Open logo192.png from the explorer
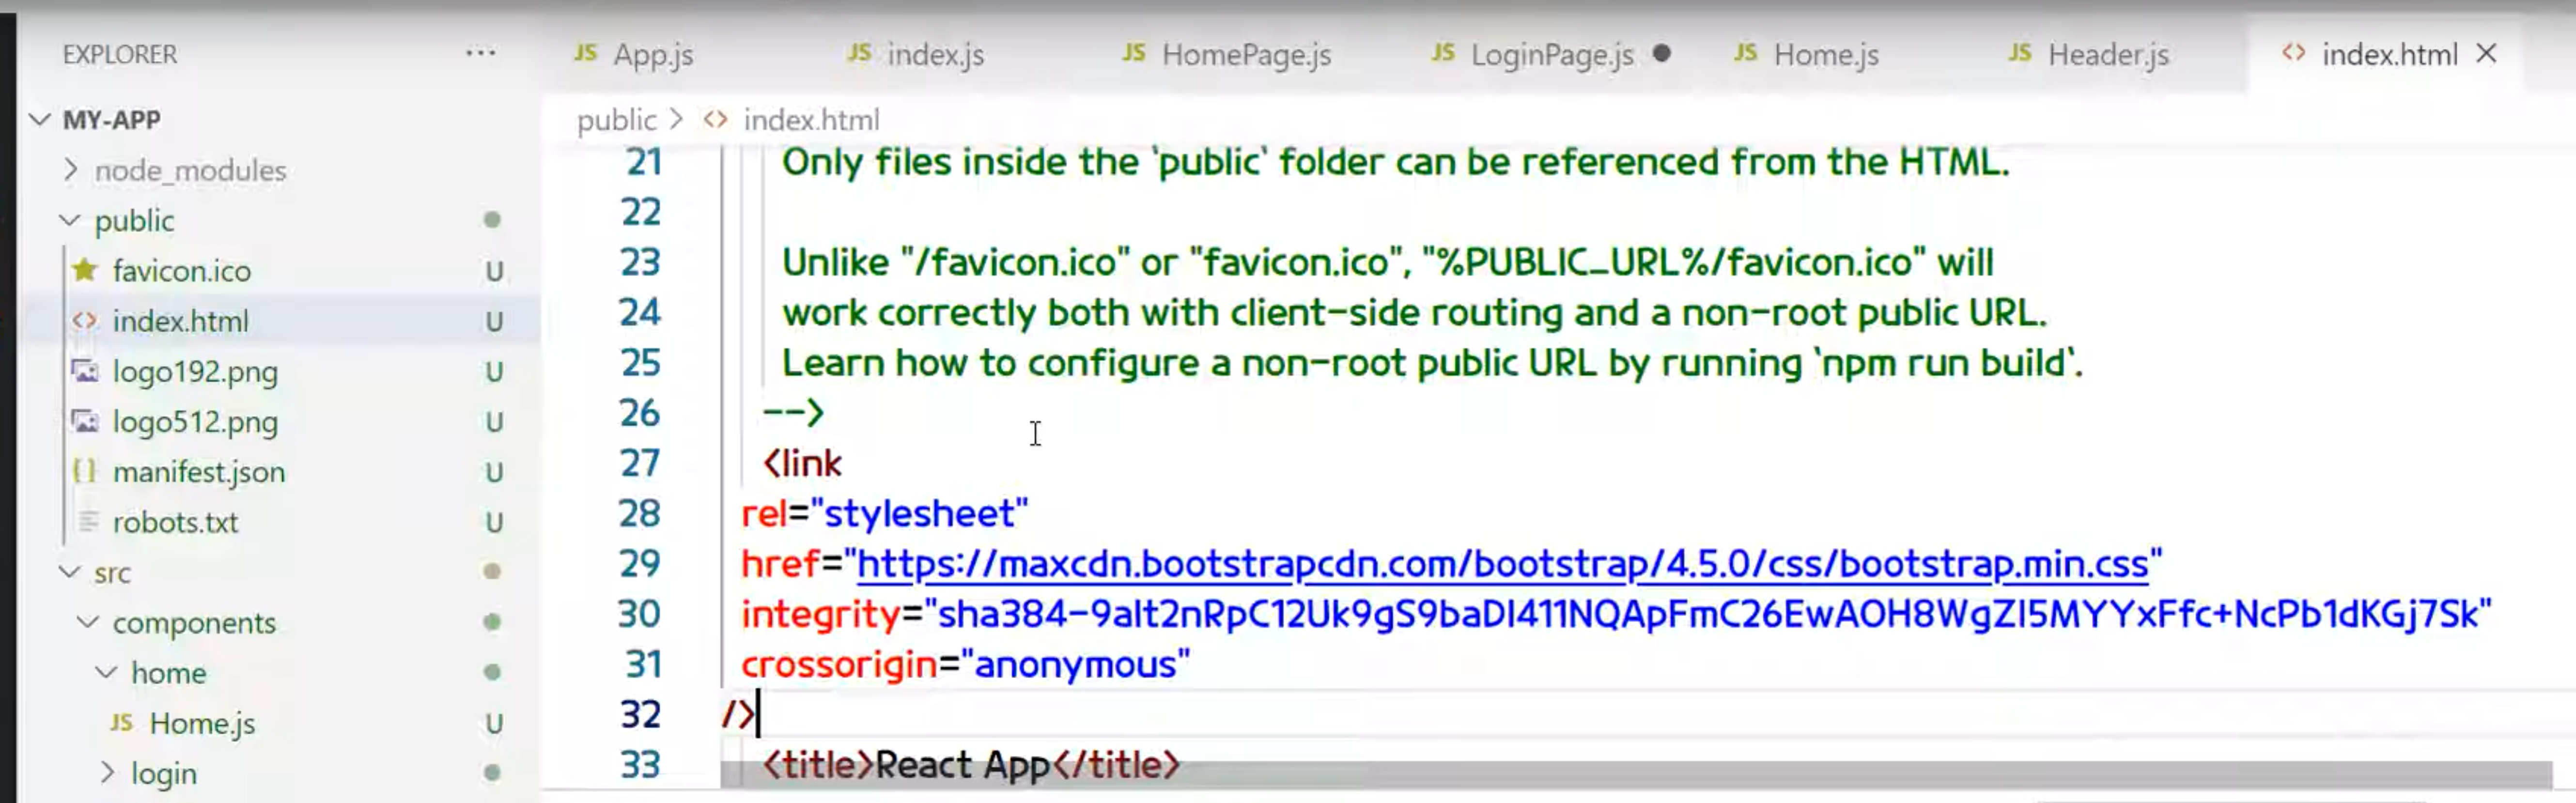 click(x=195, y=372)
